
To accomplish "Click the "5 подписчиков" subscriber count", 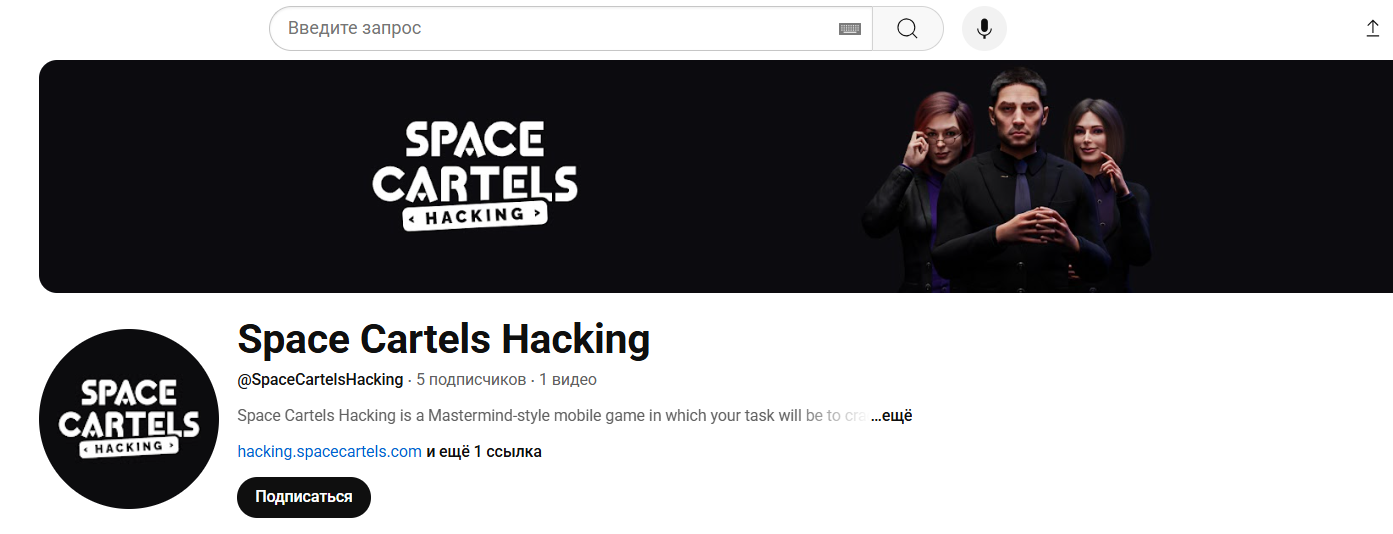I will (x=471, y=380).
